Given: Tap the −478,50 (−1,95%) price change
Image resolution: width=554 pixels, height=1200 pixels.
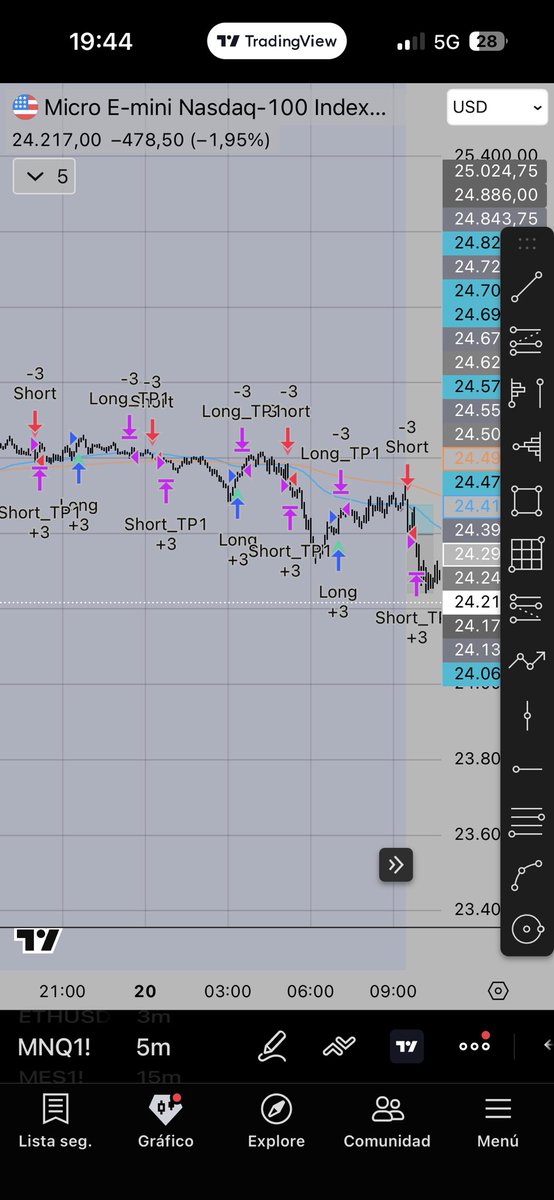Looking at the screenshot, I should point(190,140).
